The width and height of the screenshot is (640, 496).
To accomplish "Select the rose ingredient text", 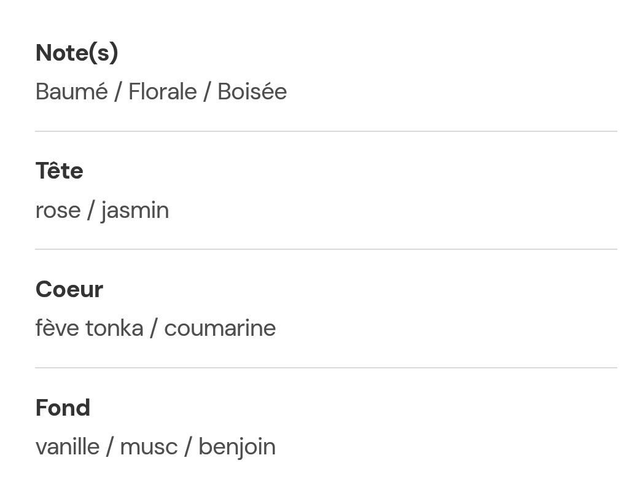I will tap(57, 211).
